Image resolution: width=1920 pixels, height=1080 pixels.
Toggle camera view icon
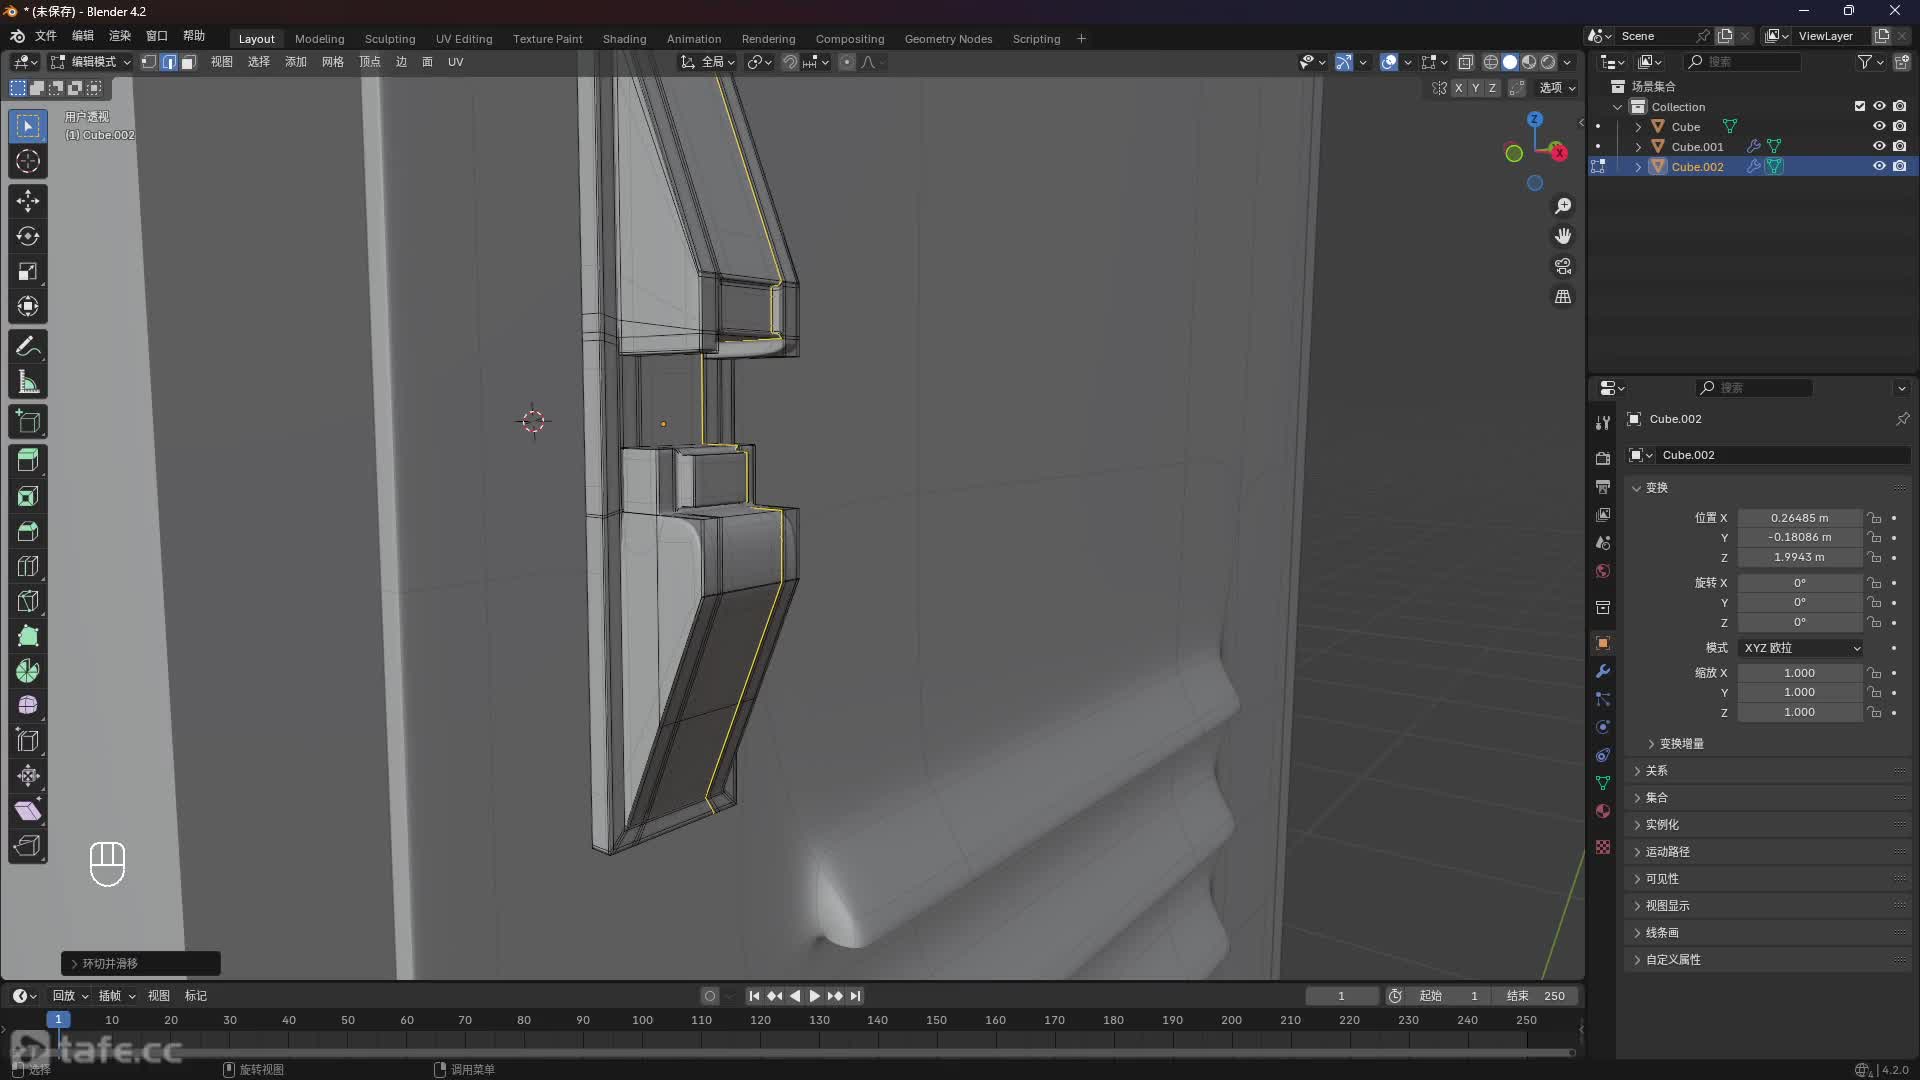tap(1563, 266)
